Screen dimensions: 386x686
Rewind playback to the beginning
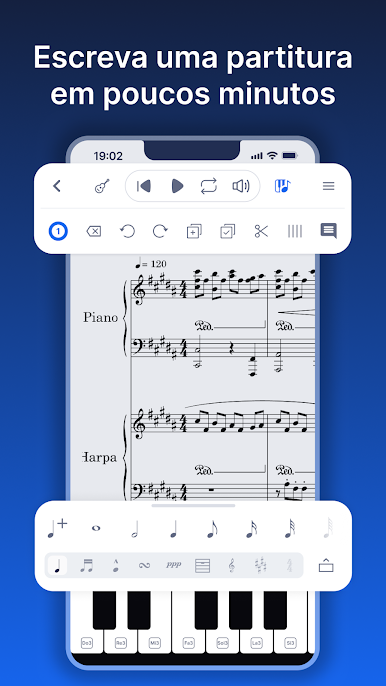144,186
